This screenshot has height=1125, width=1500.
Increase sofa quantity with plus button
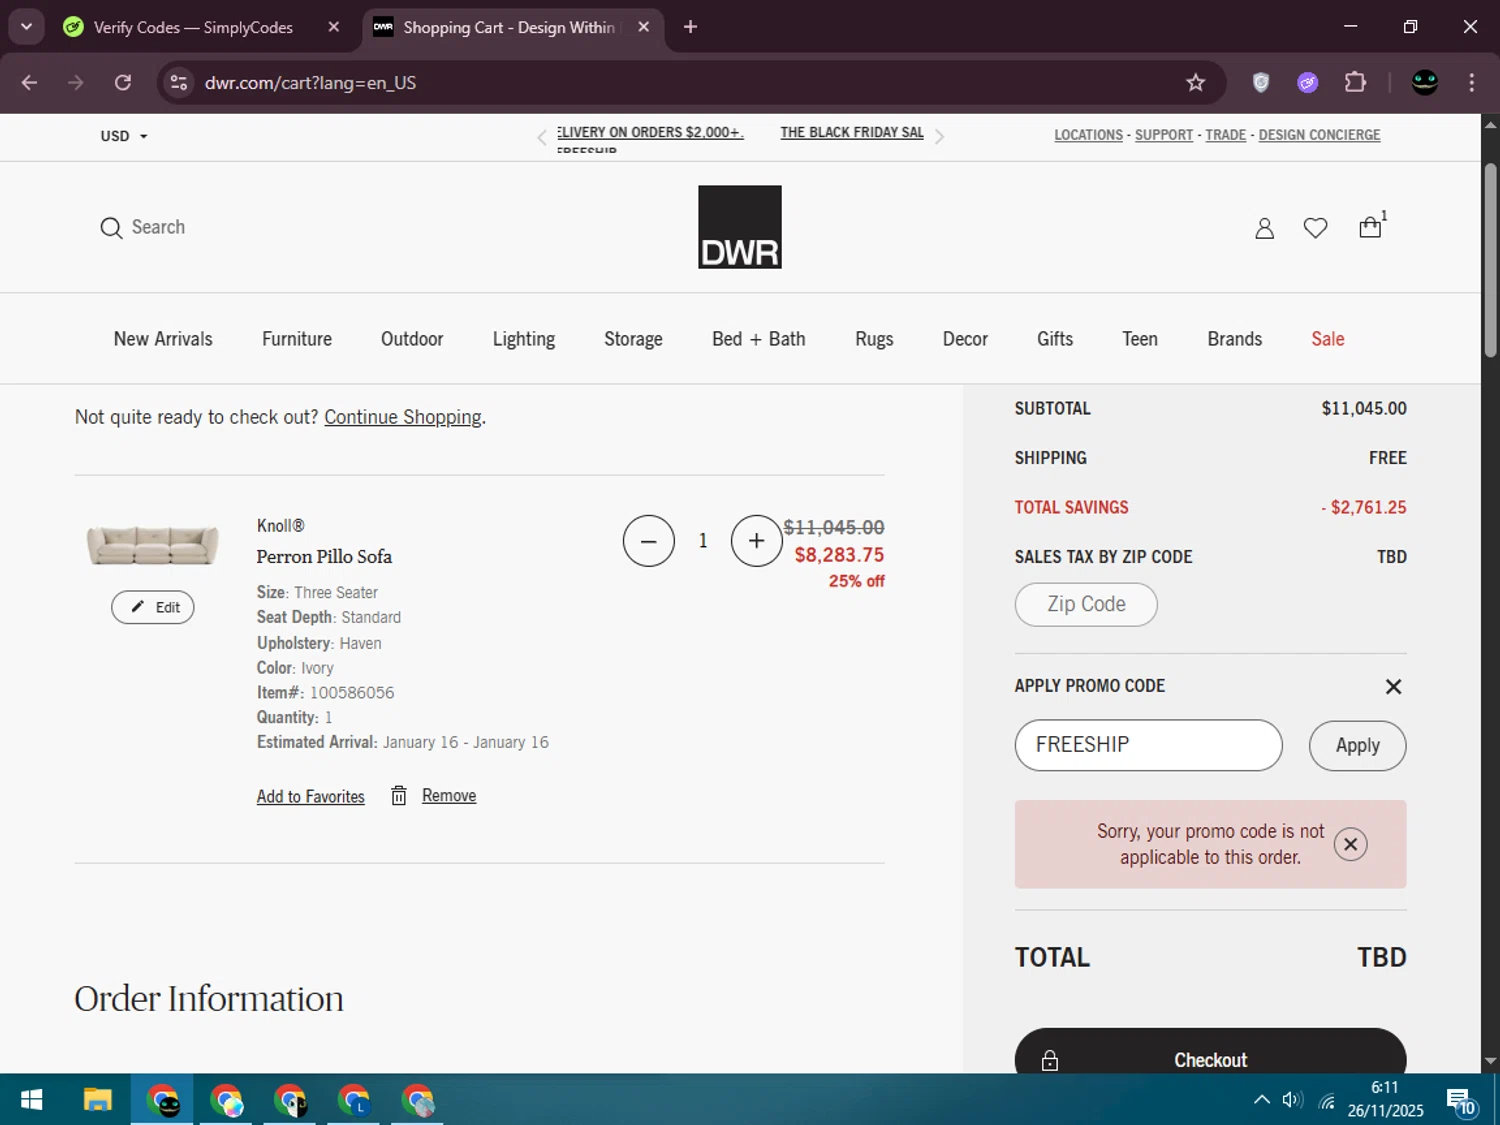click(757, 541)
